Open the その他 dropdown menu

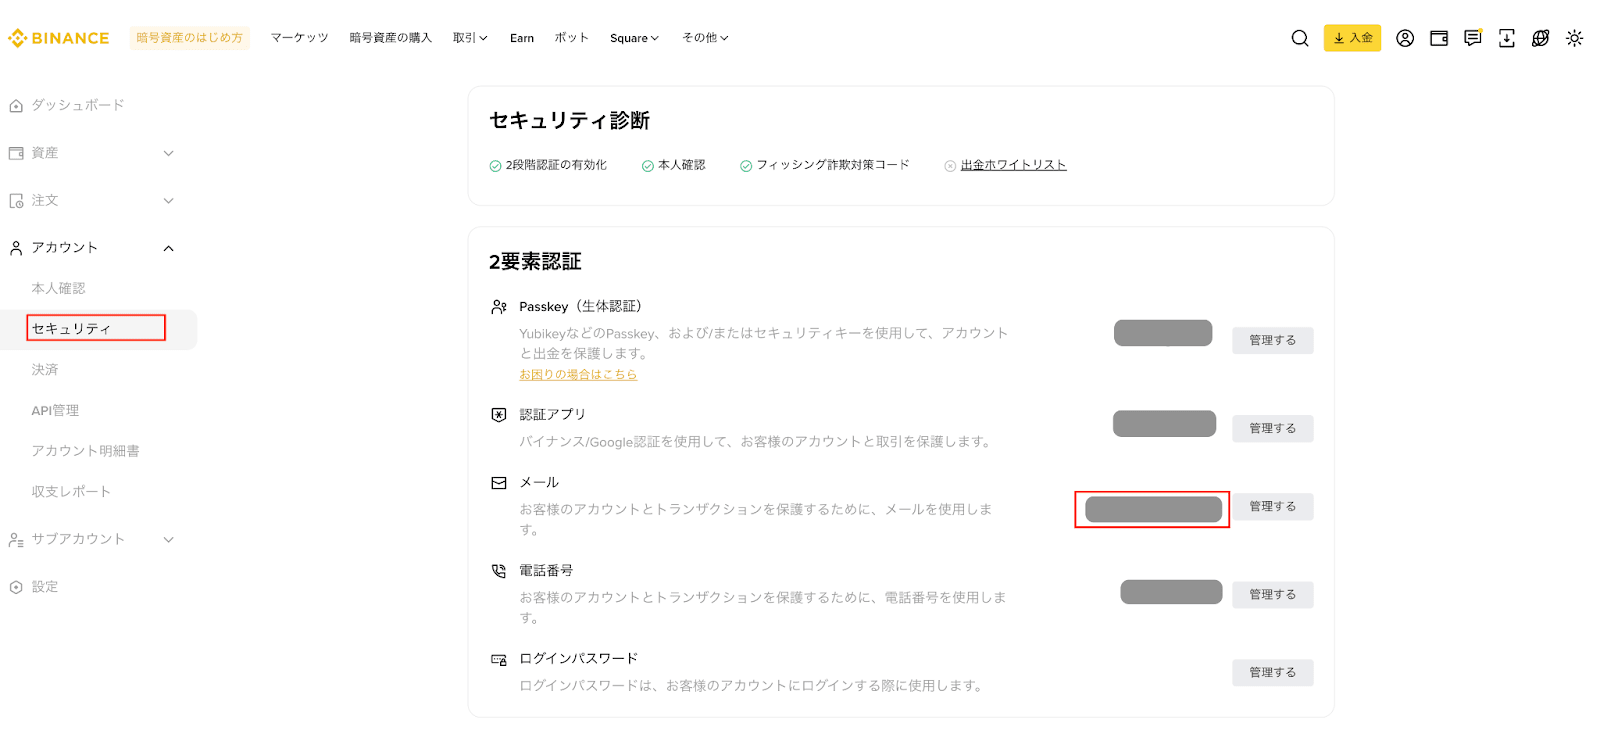pos(705,38)
